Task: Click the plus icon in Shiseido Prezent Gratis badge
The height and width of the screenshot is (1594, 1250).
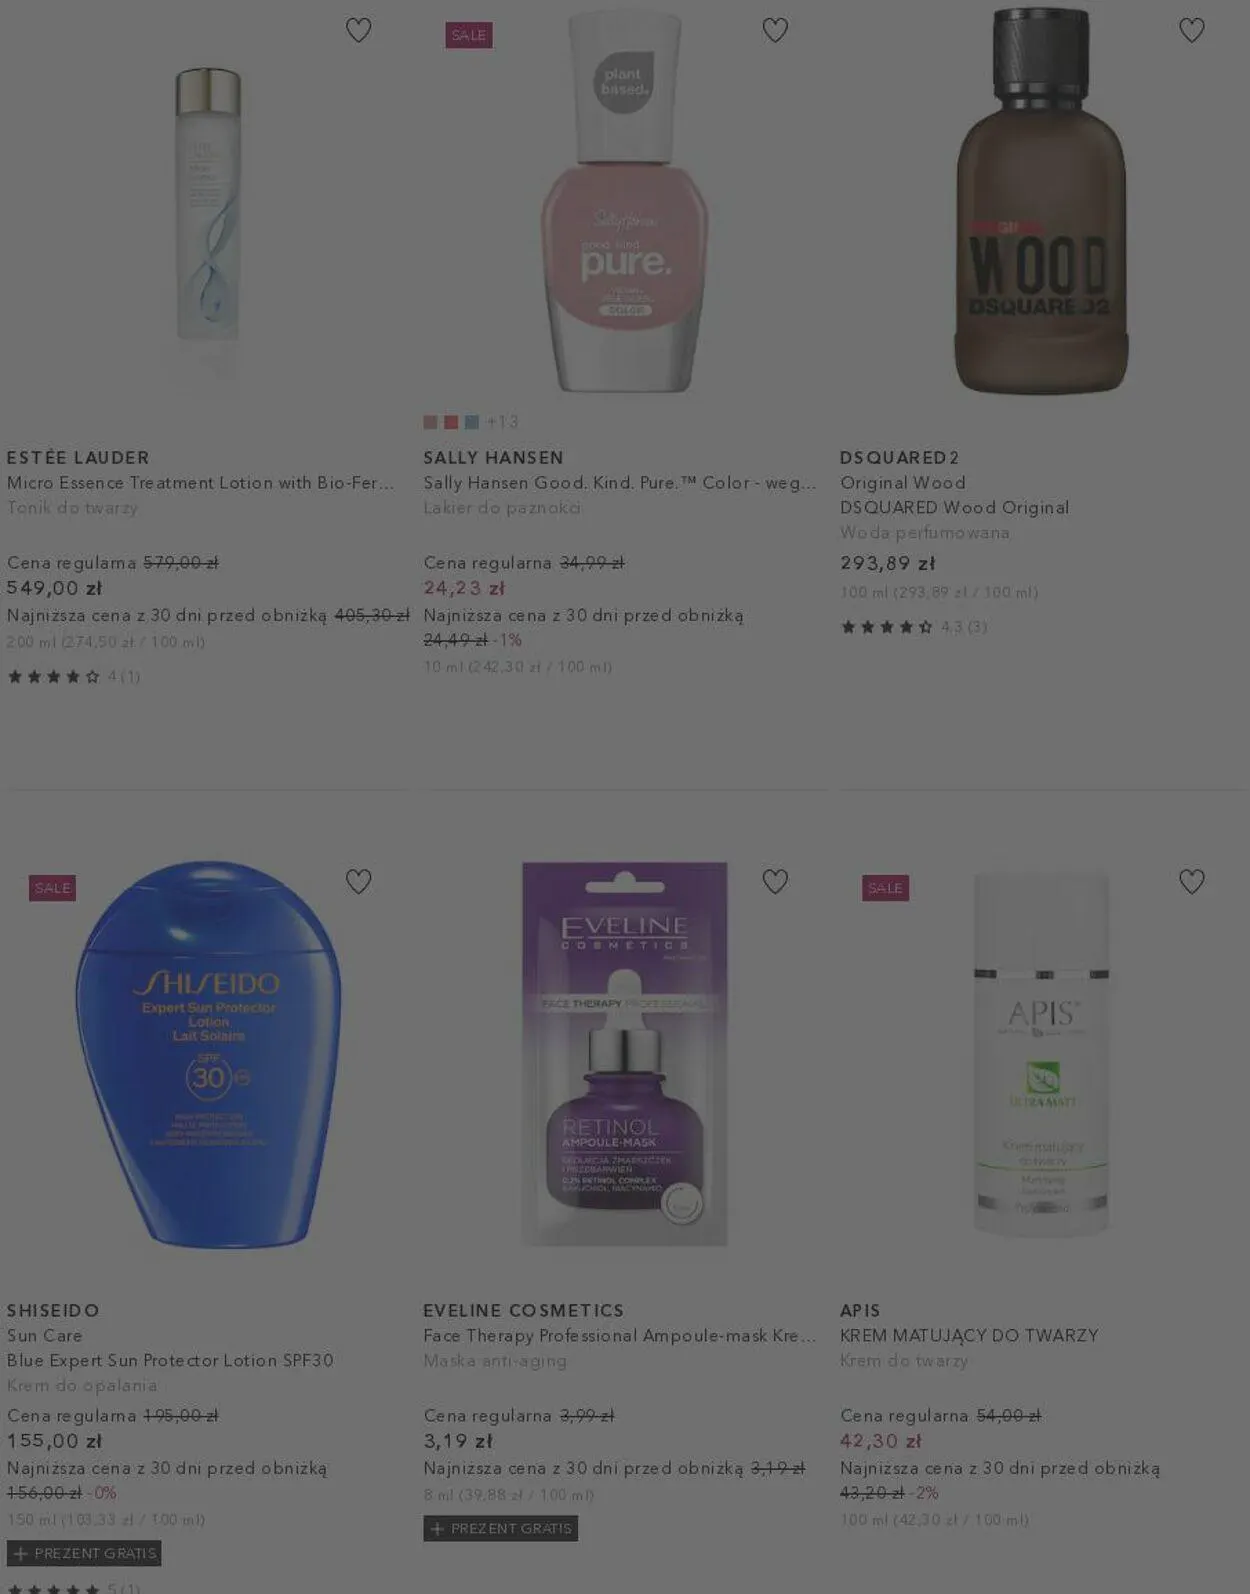Action: 20,1553
